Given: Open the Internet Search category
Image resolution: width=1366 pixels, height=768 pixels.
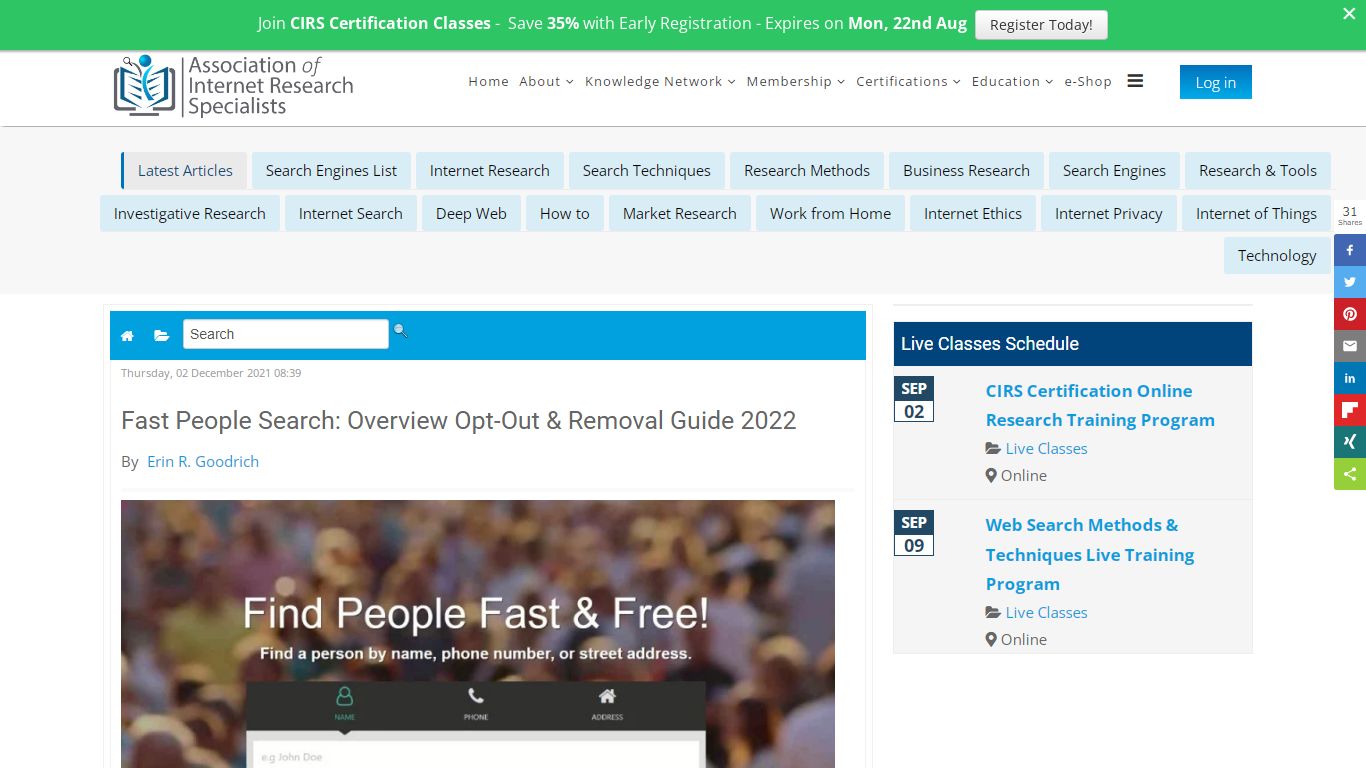Looking at the screenshot, I should (x=351, y=214).
